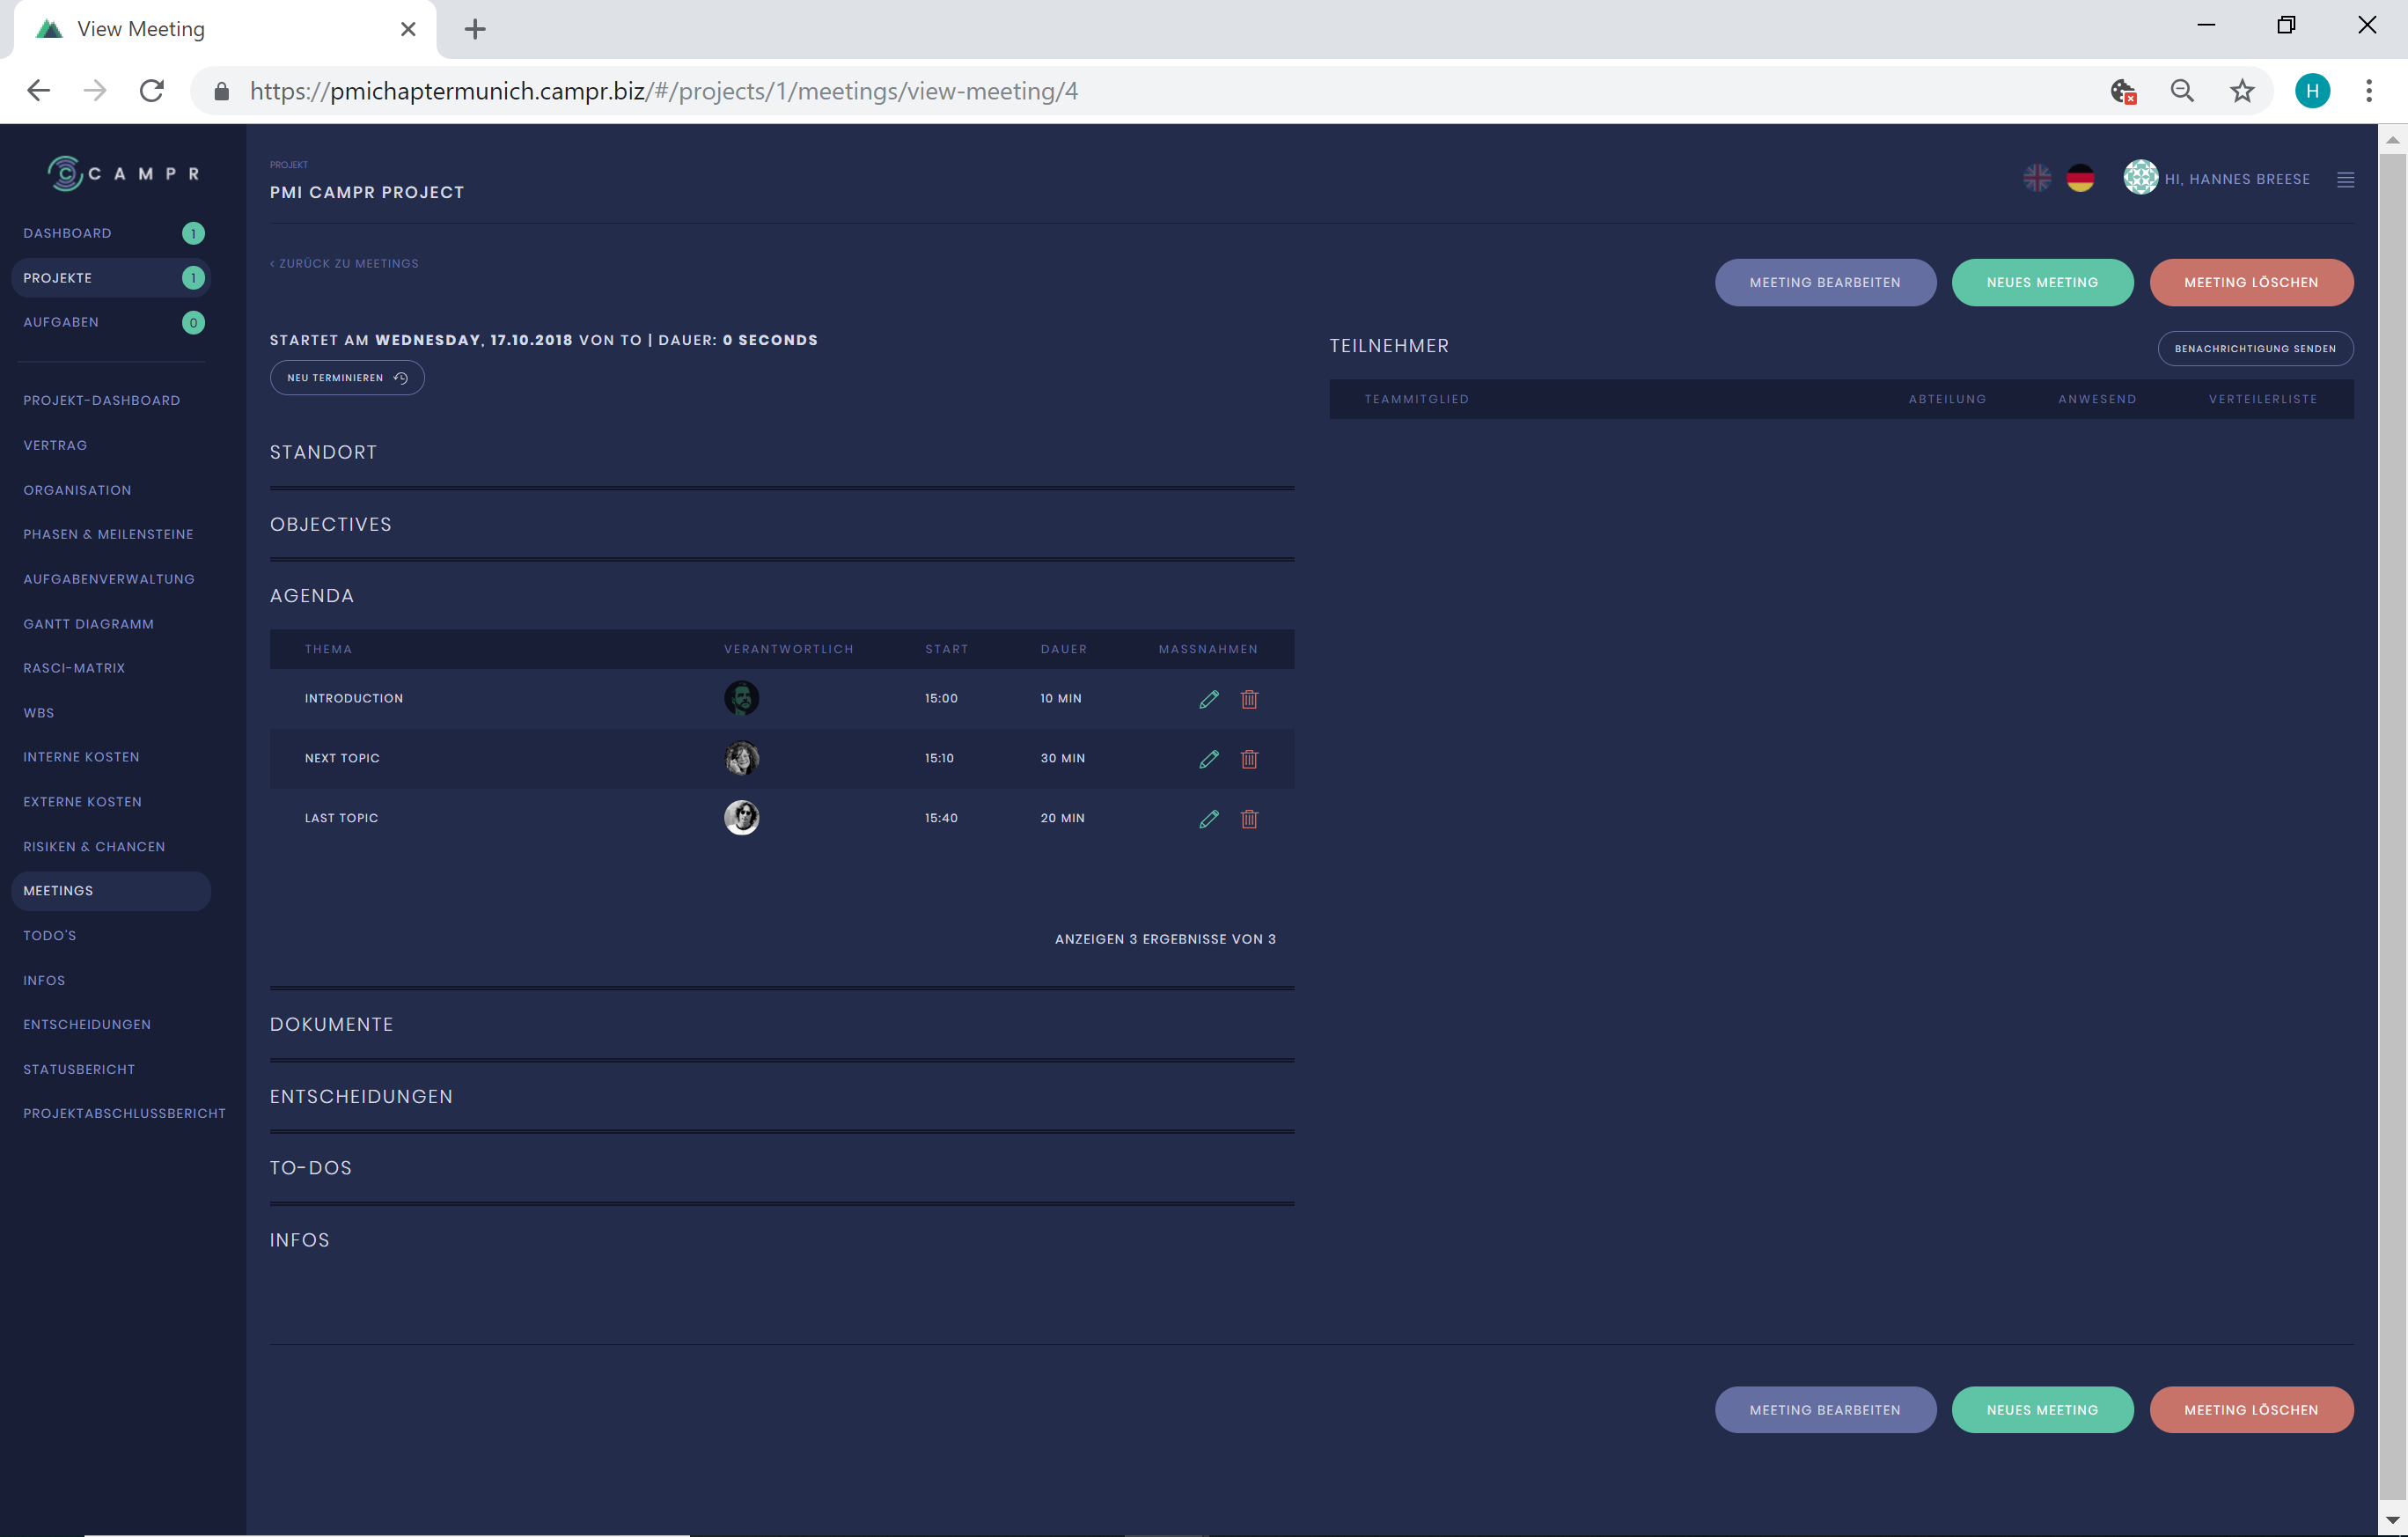Open the Chrome three-dot menu
2408x1537 pixels.
(2368, 91)
